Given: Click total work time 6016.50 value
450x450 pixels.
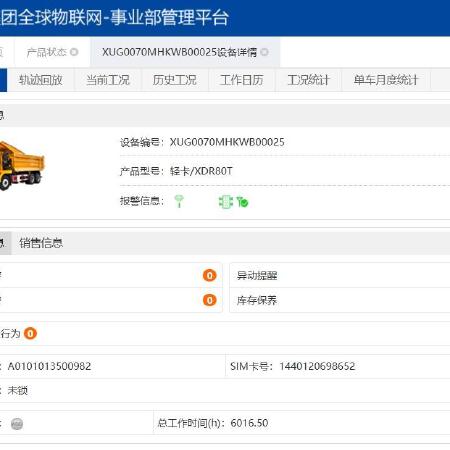Looking at the screenshot, I should (x=249, y=423).
